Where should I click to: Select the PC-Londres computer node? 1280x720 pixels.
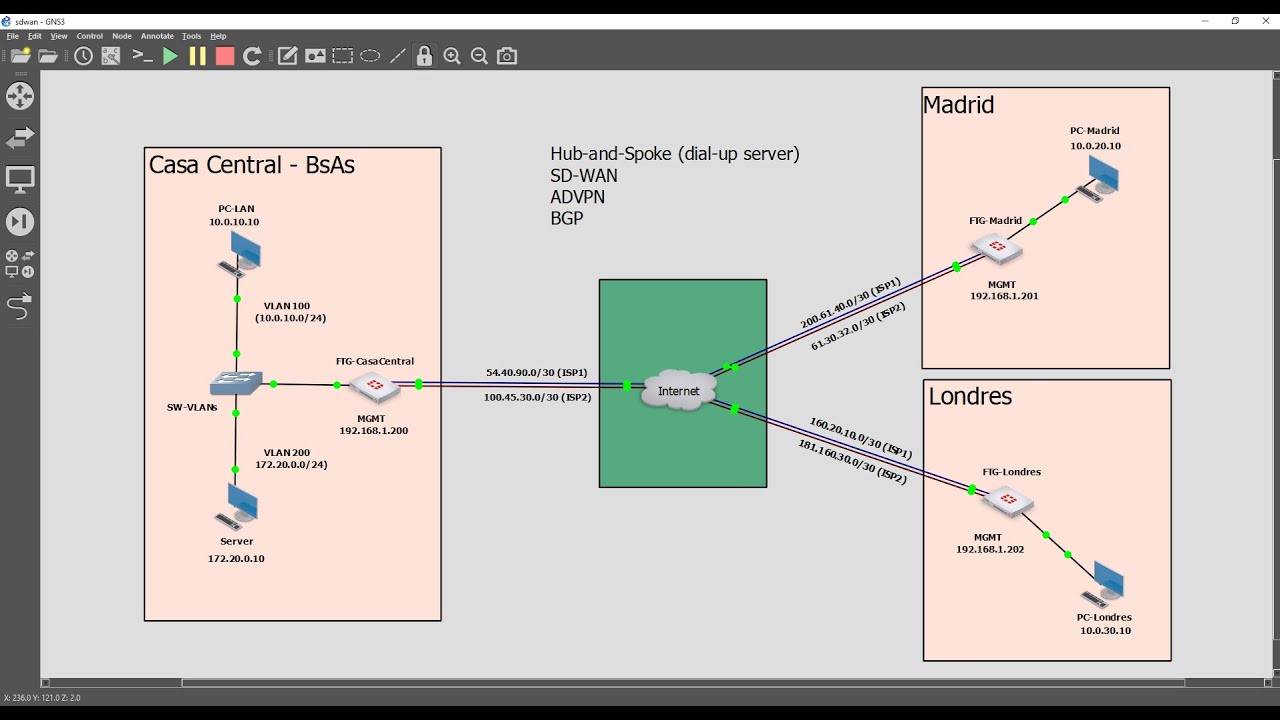click(1103, 585)
